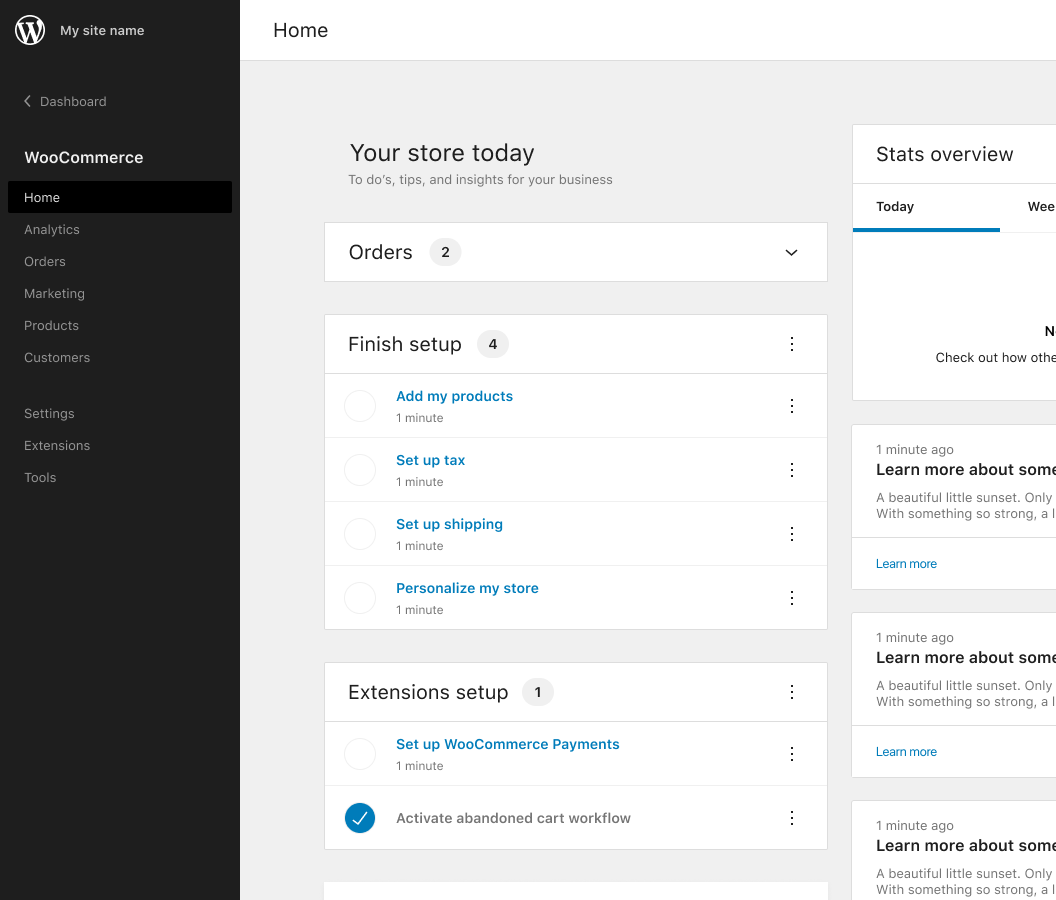Click the WordPress logo in the admin bar

[x=29, y=29]
